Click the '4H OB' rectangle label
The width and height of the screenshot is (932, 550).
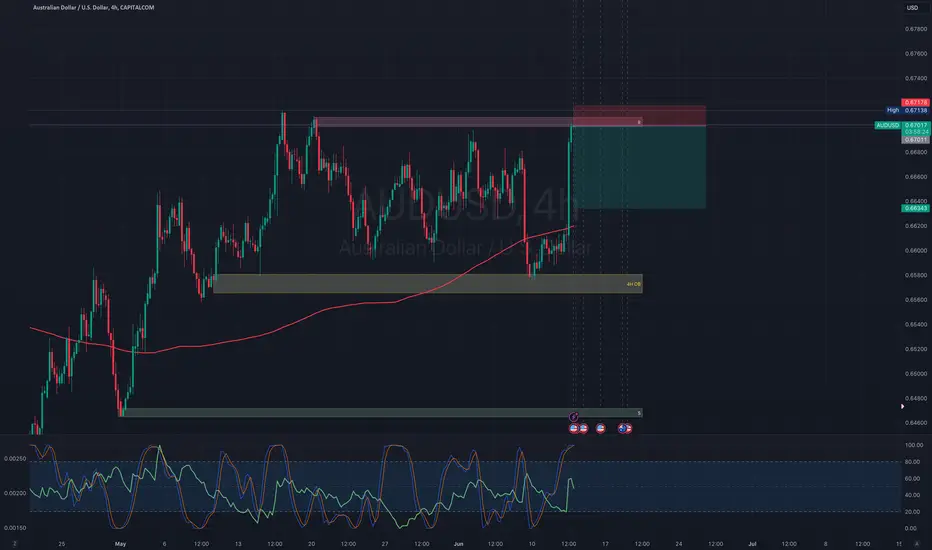tap(634, 284)
